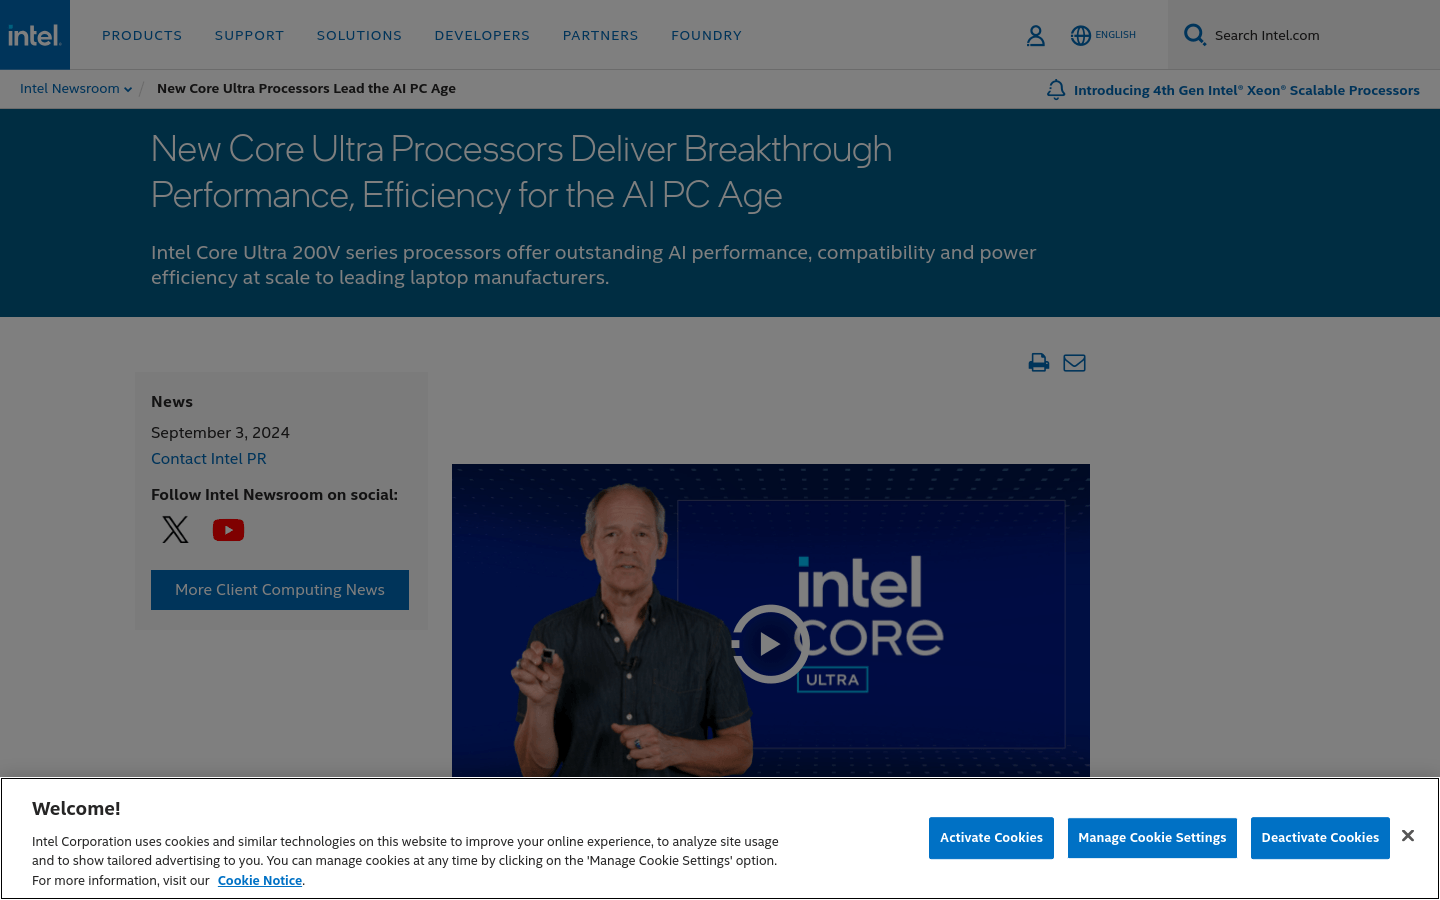The width and height of the screenshot is (1440, 900).
Task: Open Intel Newsroom on X
Action: point(175,530)
